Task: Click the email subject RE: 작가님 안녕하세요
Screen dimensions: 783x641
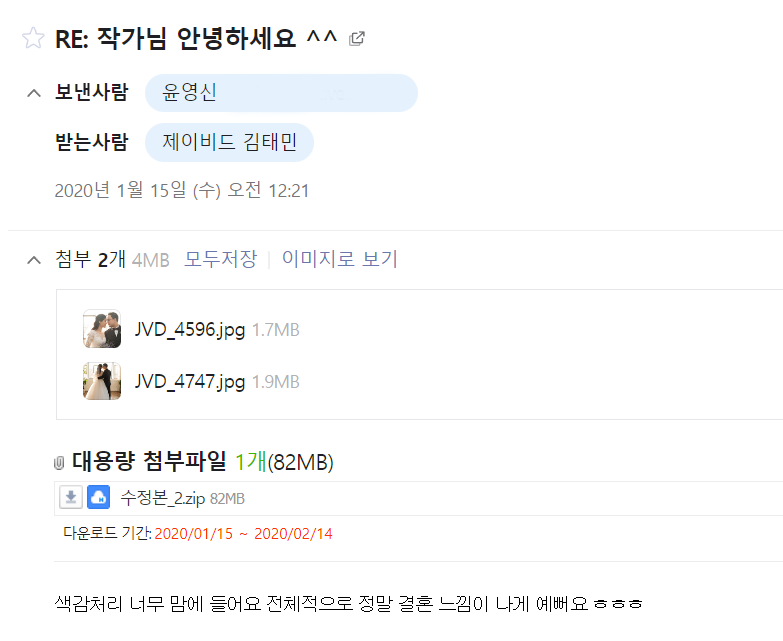Action: (x=196, y=39)
